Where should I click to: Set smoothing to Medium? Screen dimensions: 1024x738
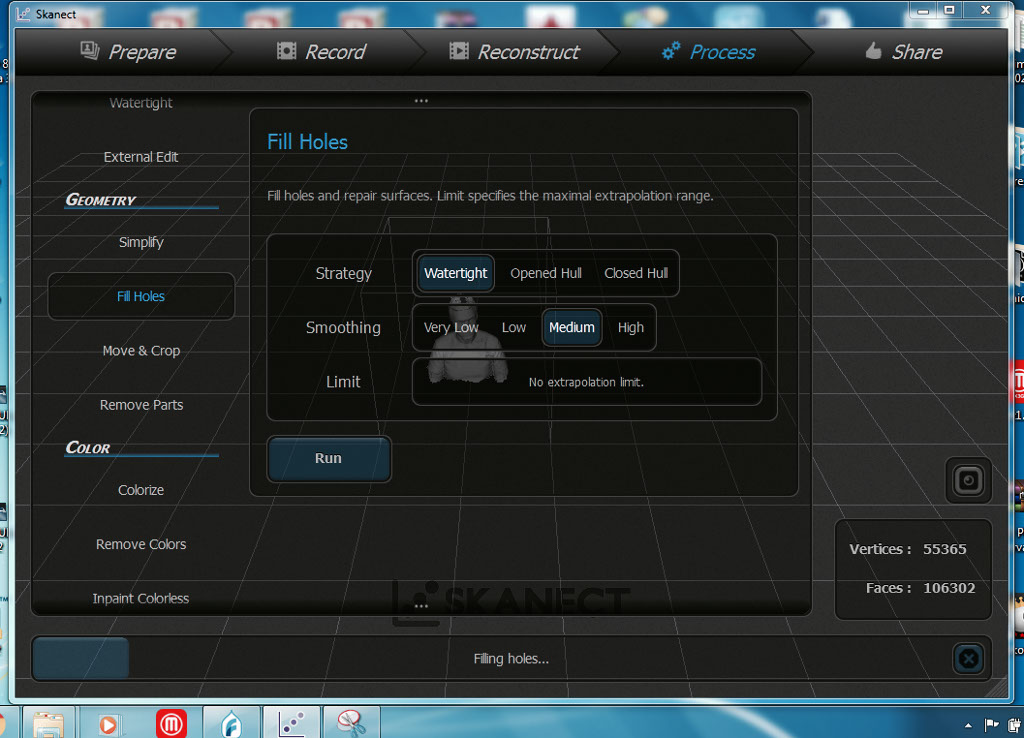(x=571, y=327)
